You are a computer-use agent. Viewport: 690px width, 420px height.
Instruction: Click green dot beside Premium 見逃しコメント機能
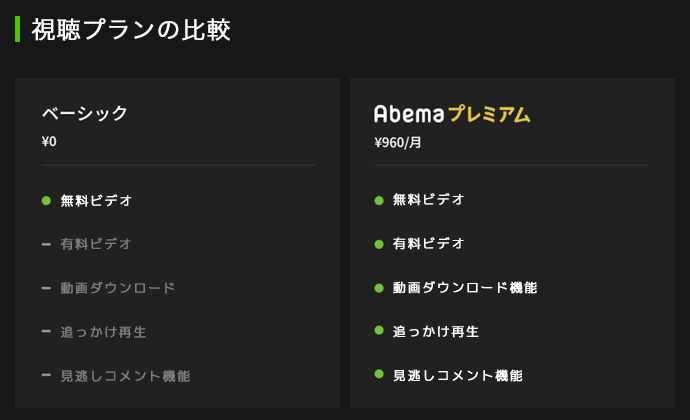click(x=379, y=374)
